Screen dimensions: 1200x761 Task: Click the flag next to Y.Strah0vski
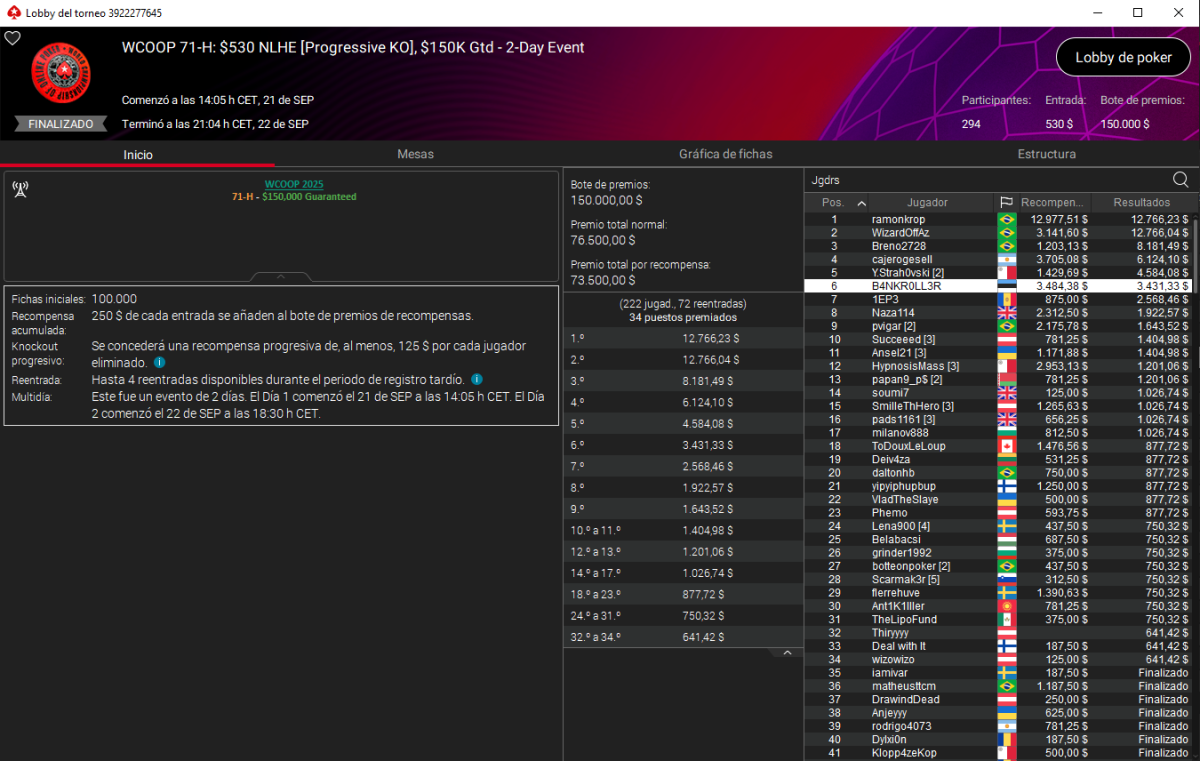click(x=1006, y=272)
